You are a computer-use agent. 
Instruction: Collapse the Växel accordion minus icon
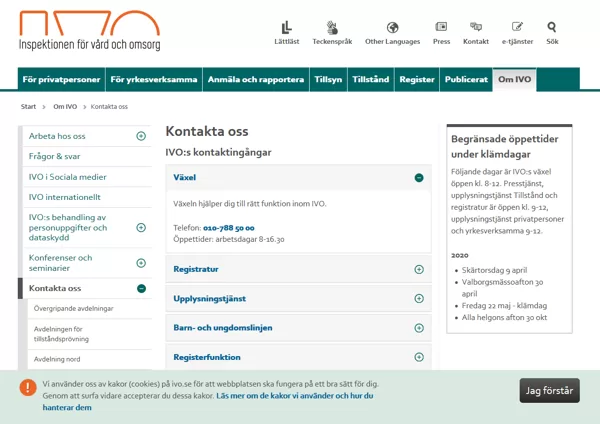(x=419, y=178)
